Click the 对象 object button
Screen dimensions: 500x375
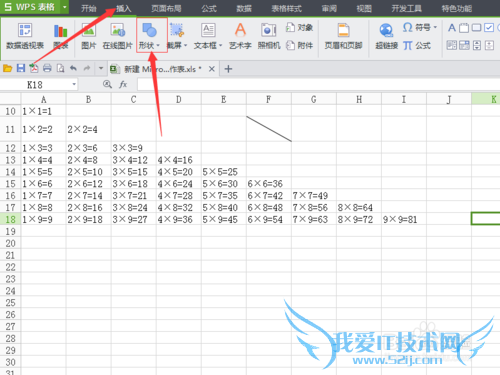click(x=299, y=27)
